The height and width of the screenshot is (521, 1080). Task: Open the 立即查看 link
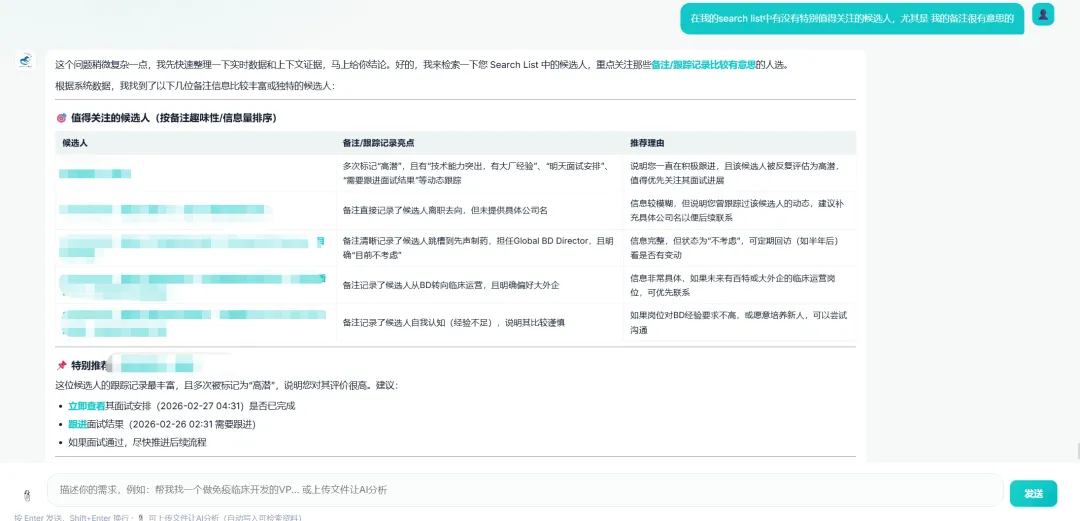click(x=87, y=406)
